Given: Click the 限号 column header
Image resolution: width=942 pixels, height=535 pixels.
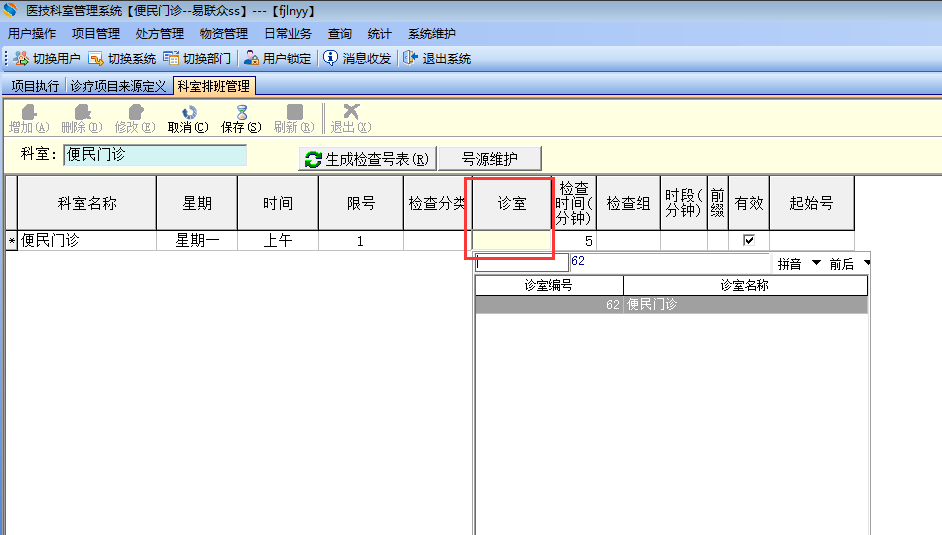Looking at the screenshot, I should tap(361, 203).
